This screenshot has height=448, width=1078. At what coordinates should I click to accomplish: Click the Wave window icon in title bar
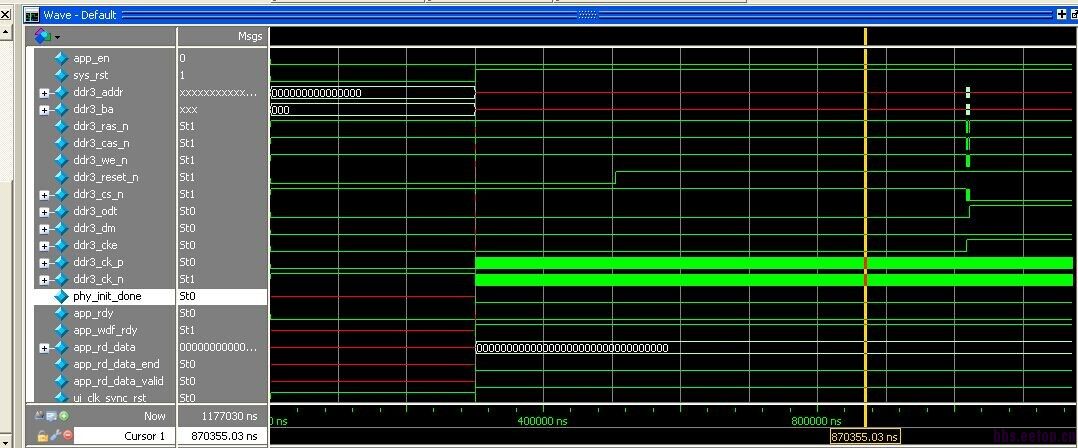tap(32, 14)
